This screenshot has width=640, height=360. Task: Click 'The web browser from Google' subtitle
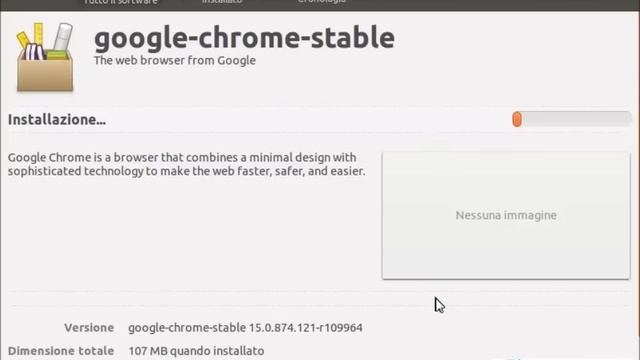point(175,60)
